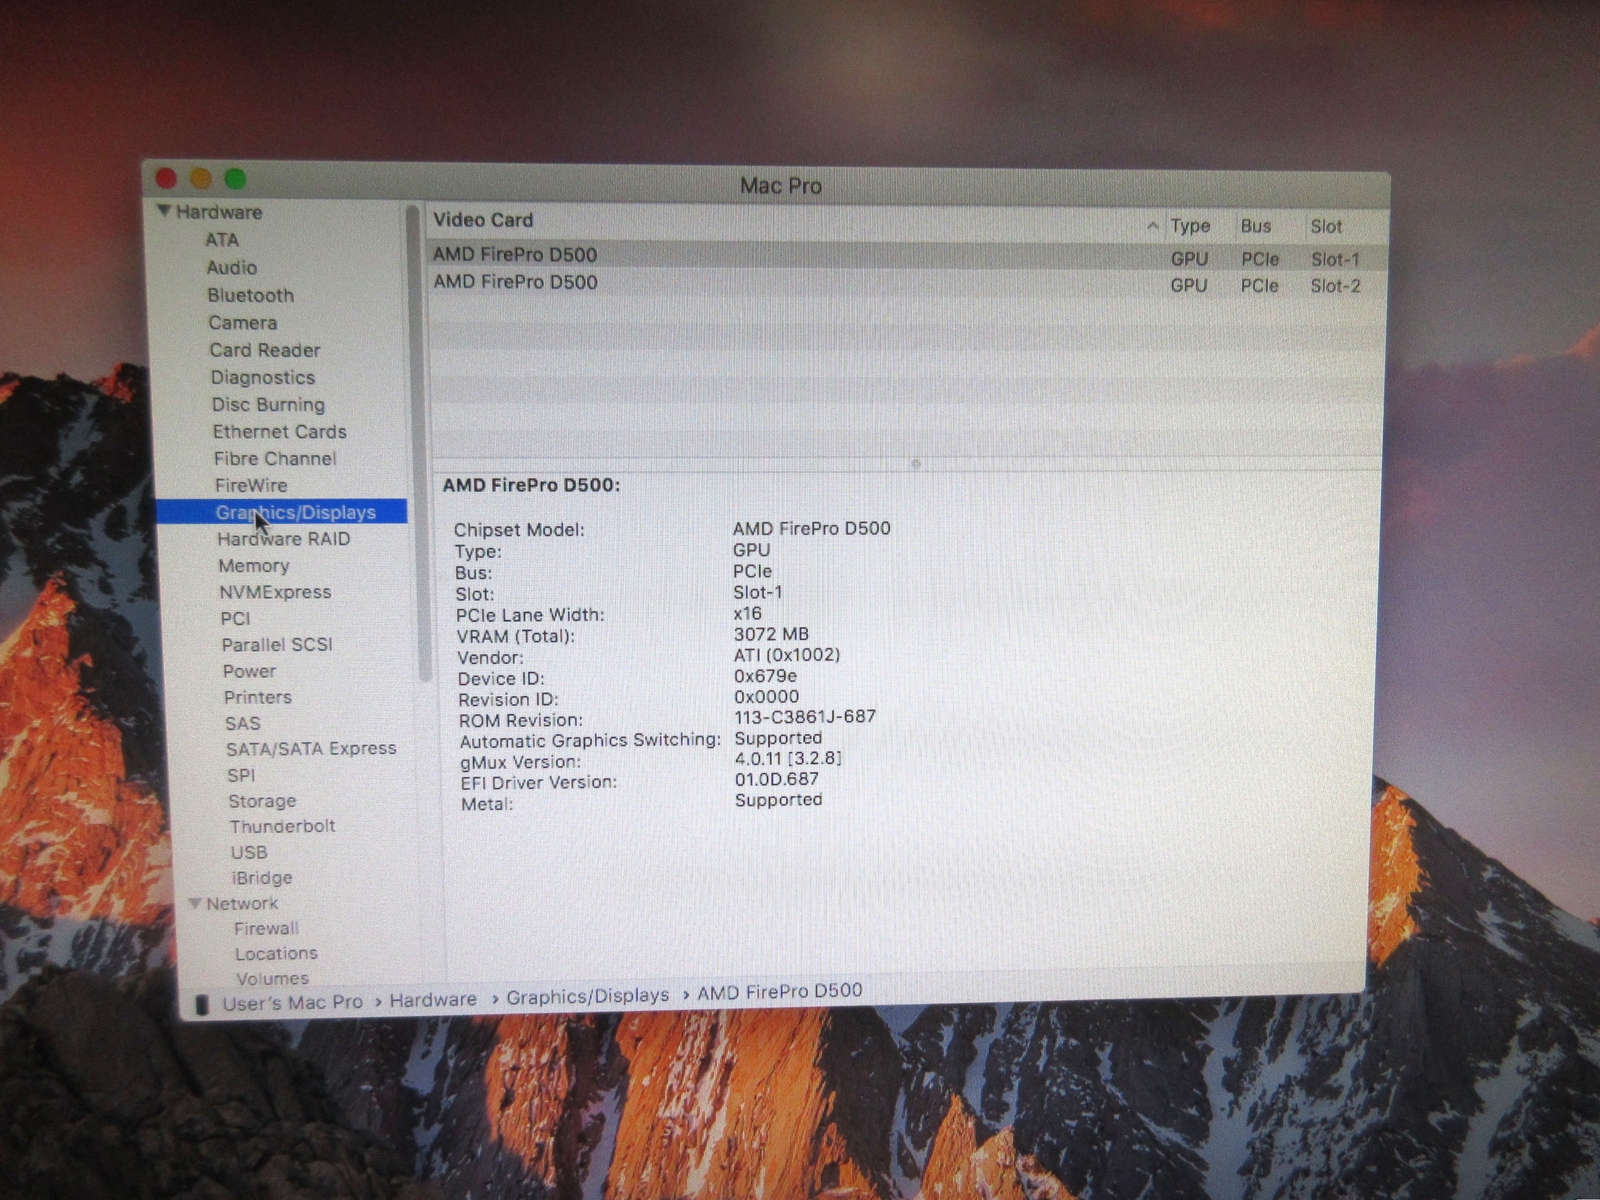The height and width of the screenshot is (1200, 1600).
Task: Select Printers in the sidebar
Action: [x=258, y=697]
